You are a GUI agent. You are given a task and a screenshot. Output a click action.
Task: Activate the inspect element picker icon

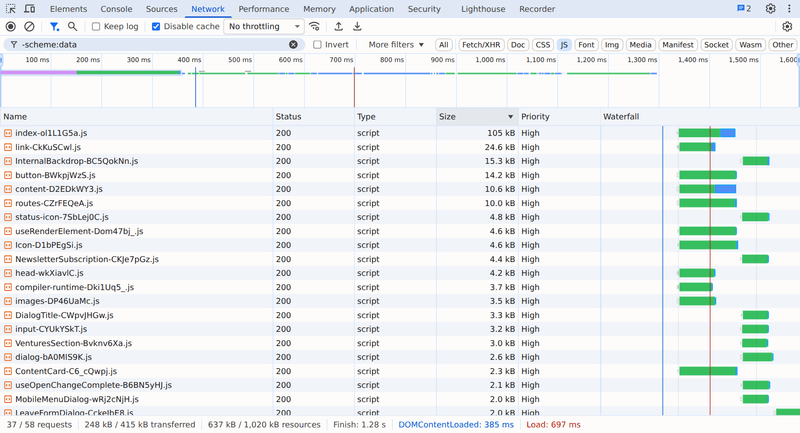click(10, 9)
